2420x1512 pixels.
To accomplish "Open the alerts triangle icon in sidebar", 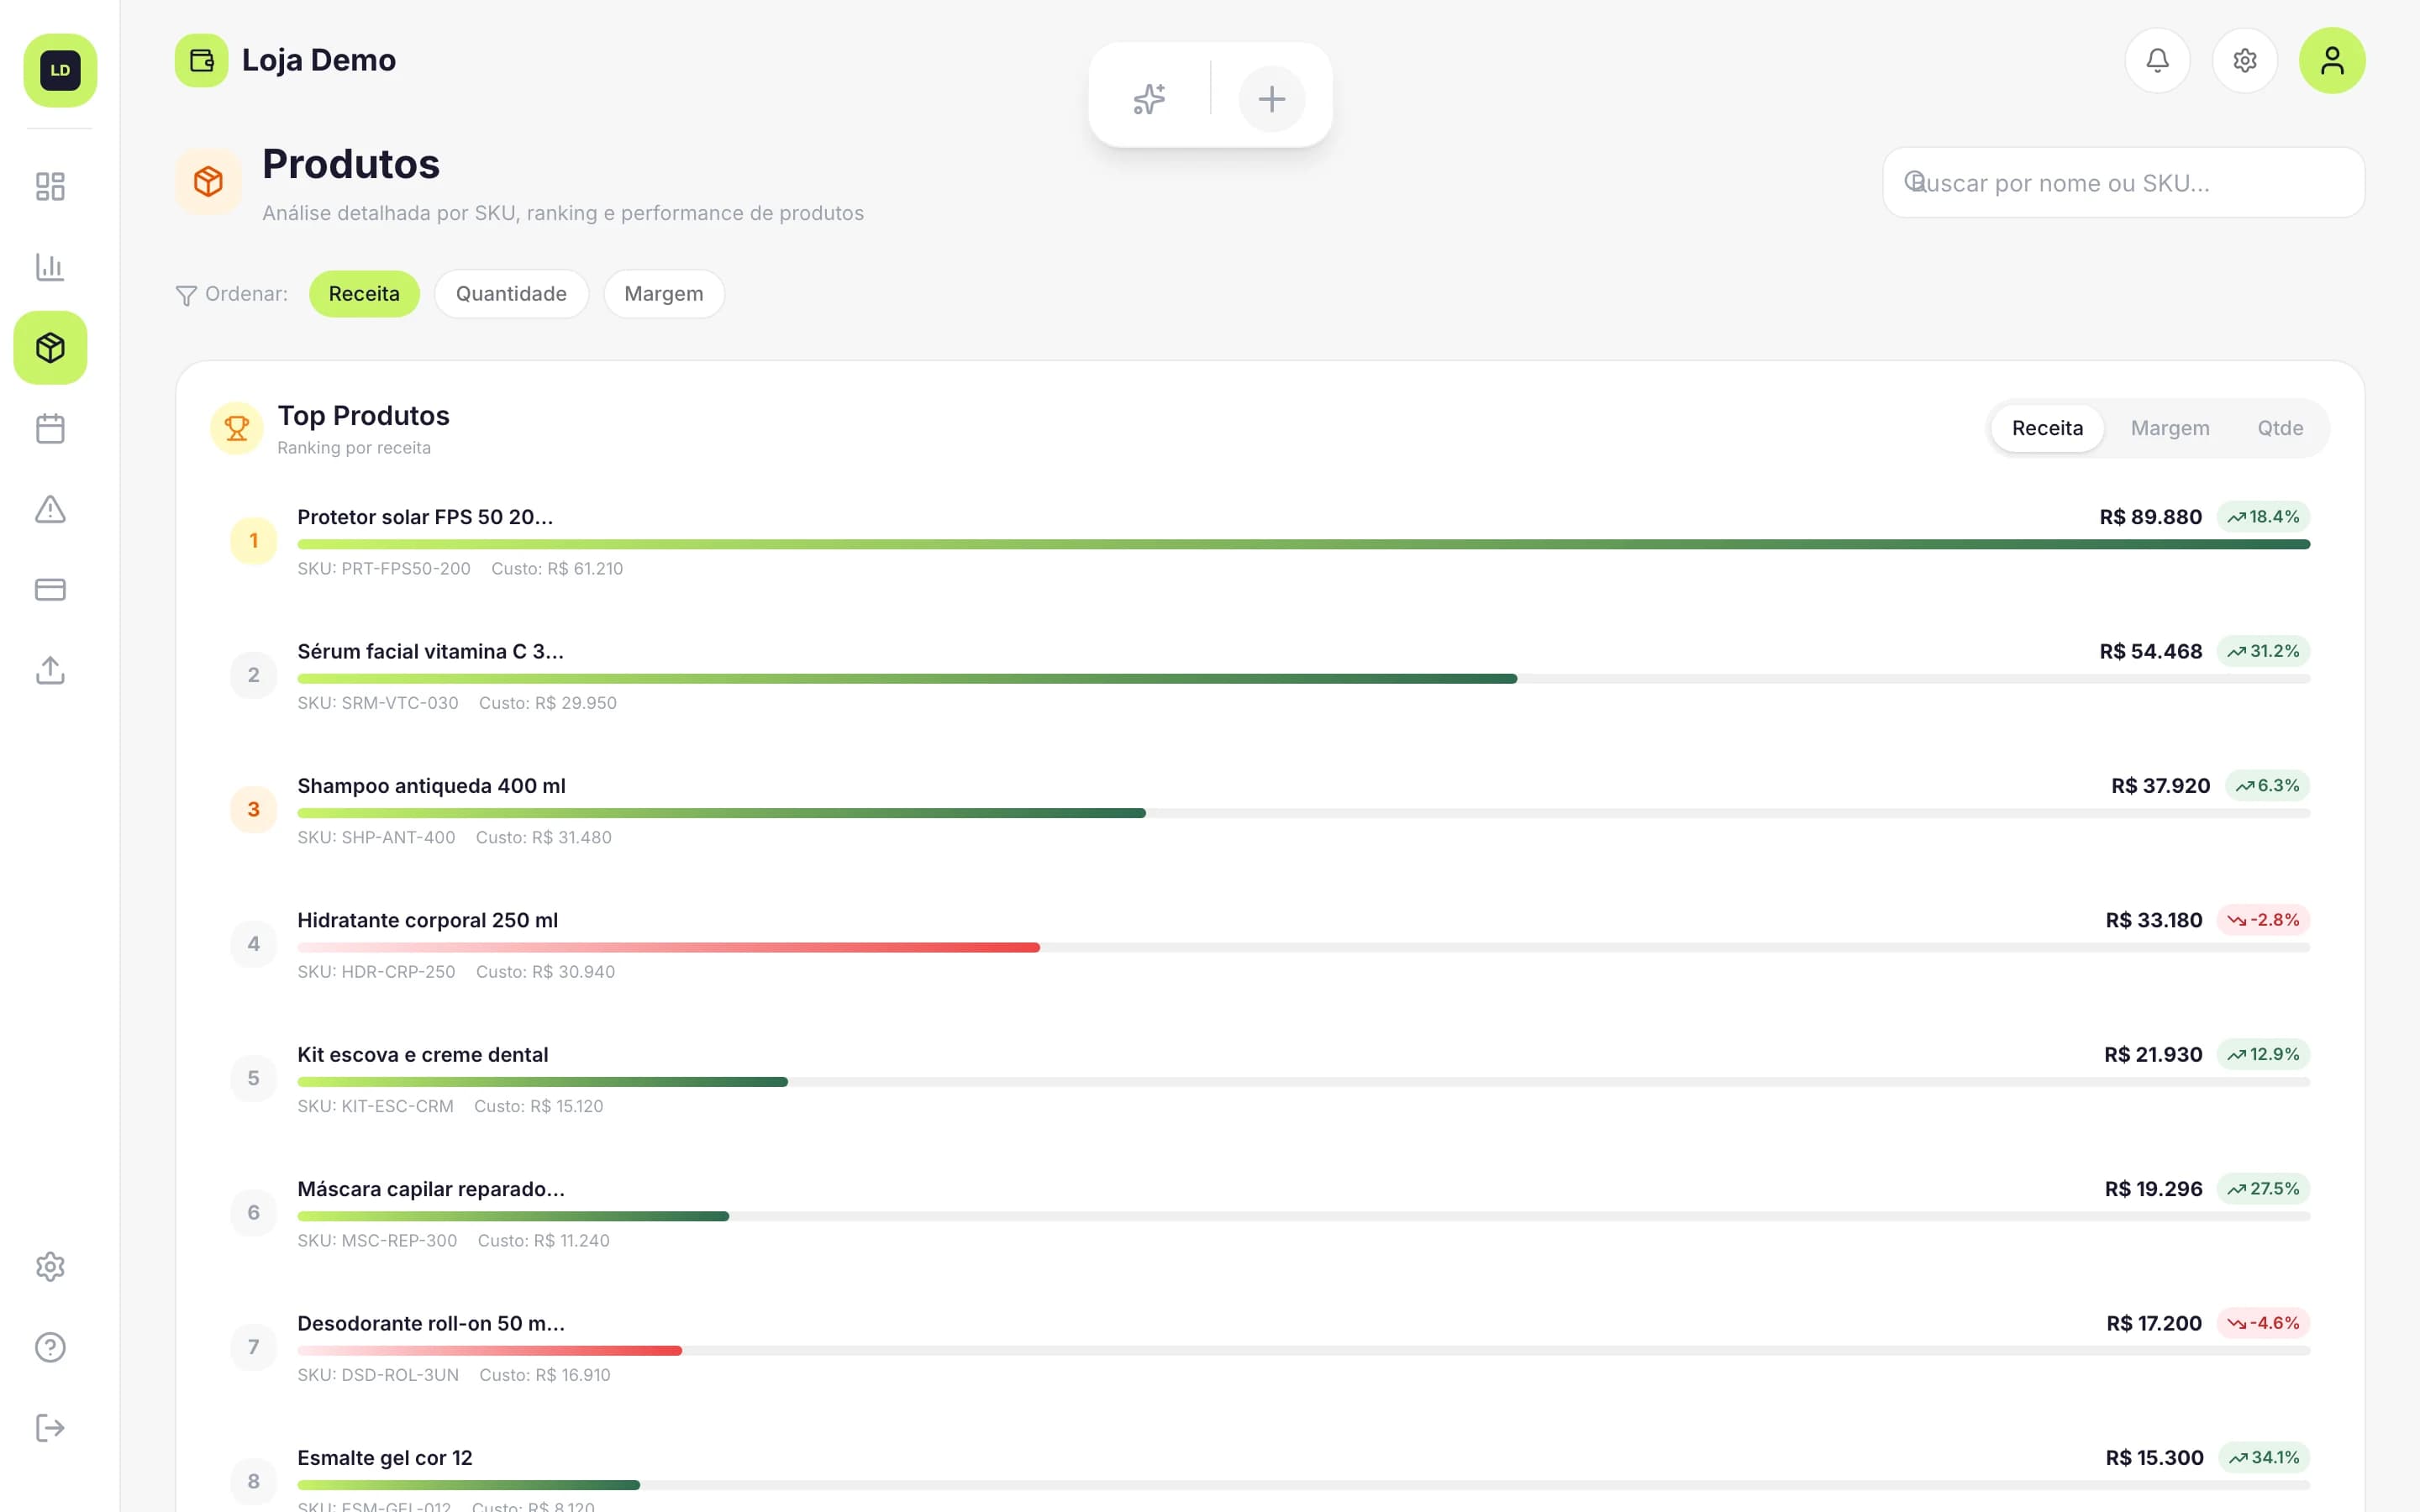I will coord(50,509).
